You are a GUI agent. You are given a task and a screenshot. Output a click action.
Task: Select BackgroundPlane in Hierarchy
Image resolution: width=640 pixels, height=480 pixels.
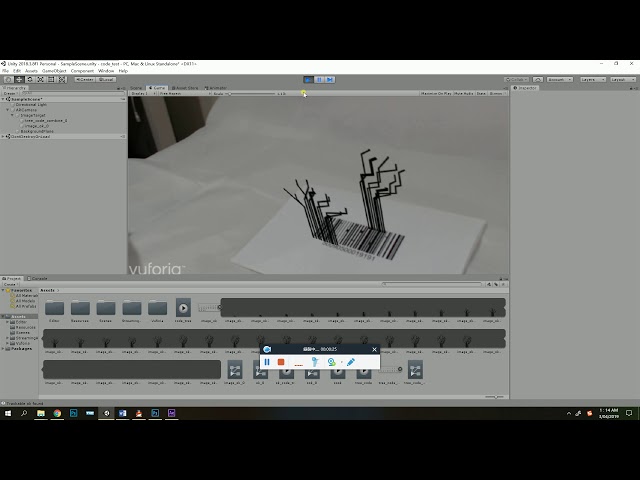coord(37,131)
